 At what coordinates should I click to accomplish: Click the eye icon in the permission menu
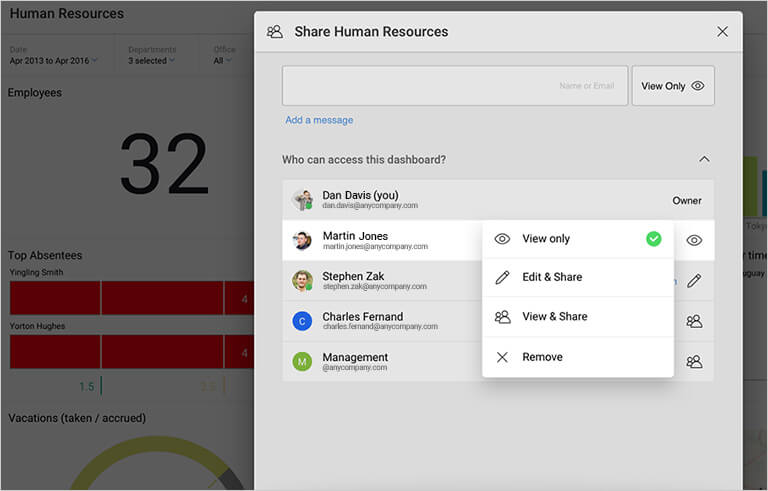point(502,239)
